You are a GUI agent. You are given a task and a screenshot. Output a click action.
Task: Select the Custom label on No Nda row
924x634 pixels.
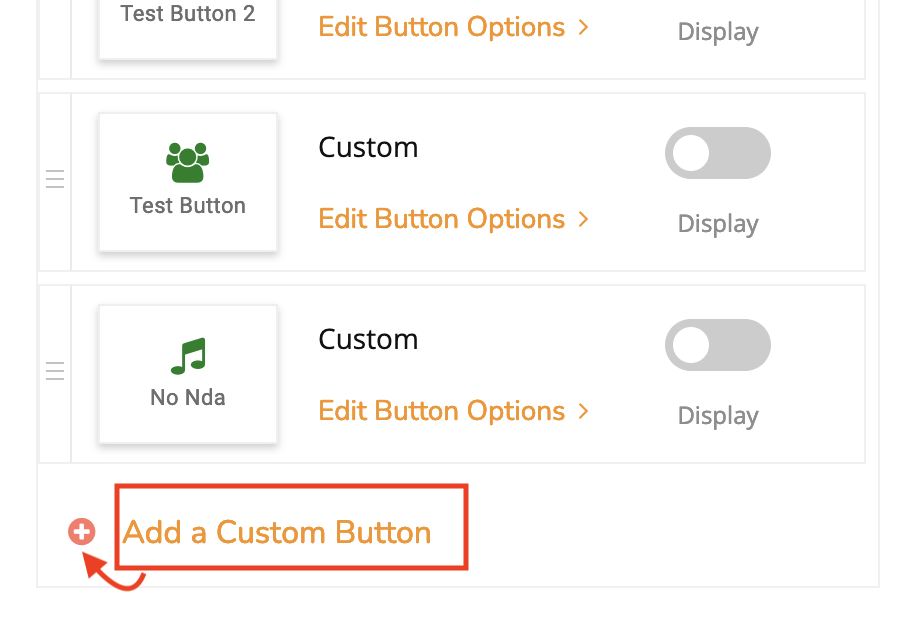click(368, 339)
